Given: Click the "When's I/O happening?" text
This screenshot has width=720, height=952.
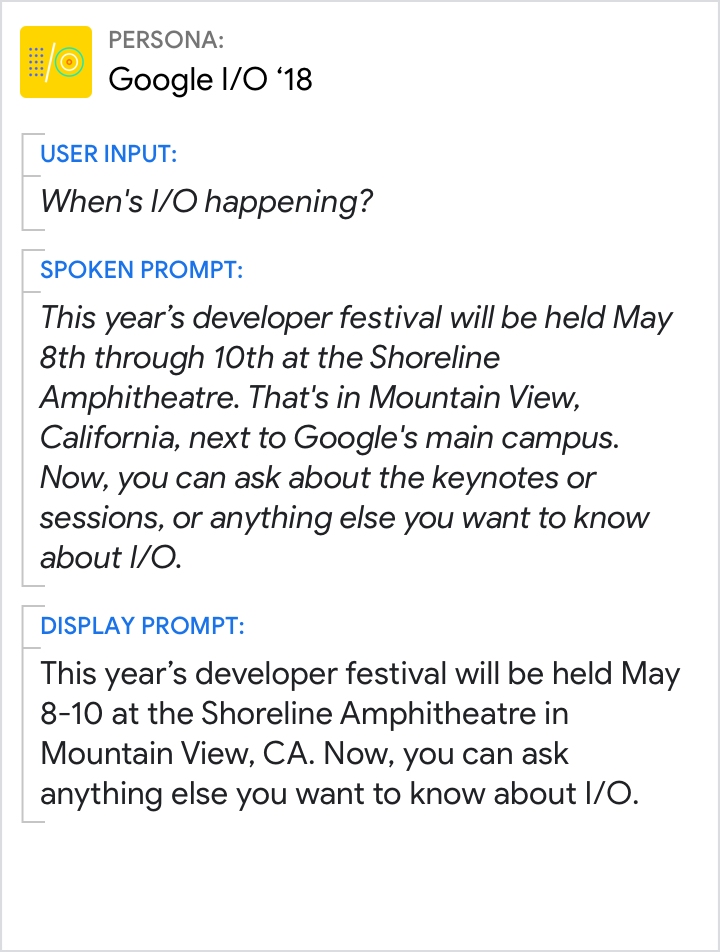Looking at the screenshot, I should pos(207,202).
